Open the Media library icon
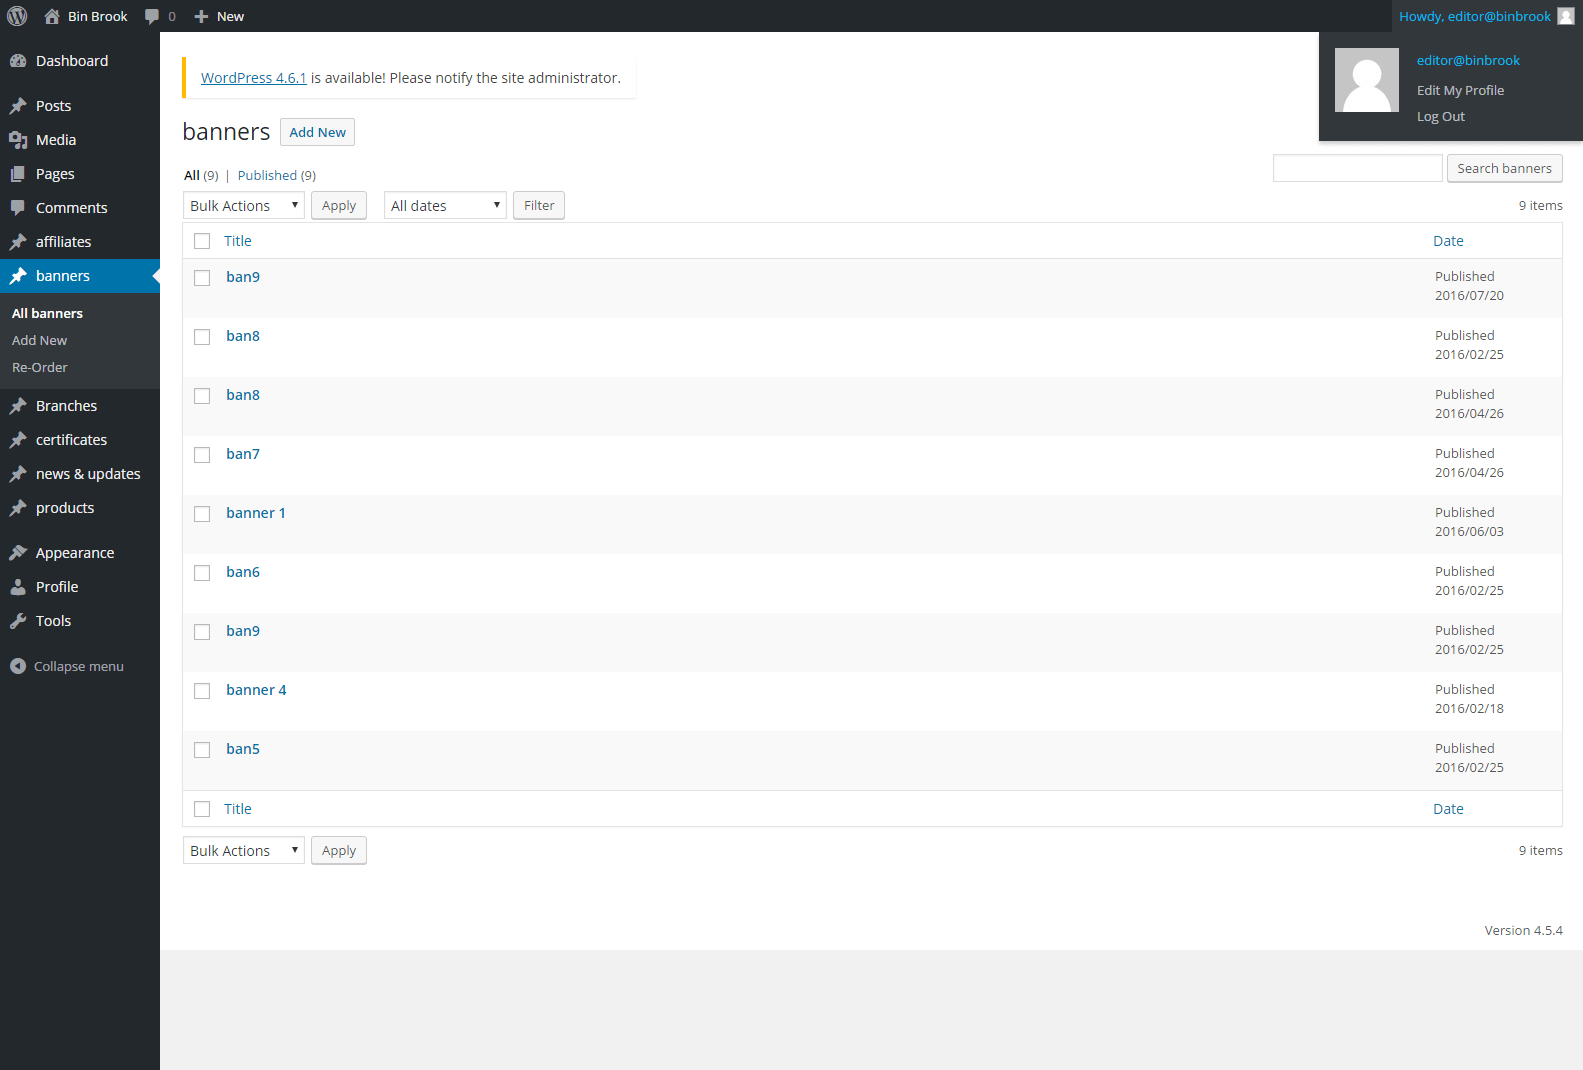 tap(18, 140)
